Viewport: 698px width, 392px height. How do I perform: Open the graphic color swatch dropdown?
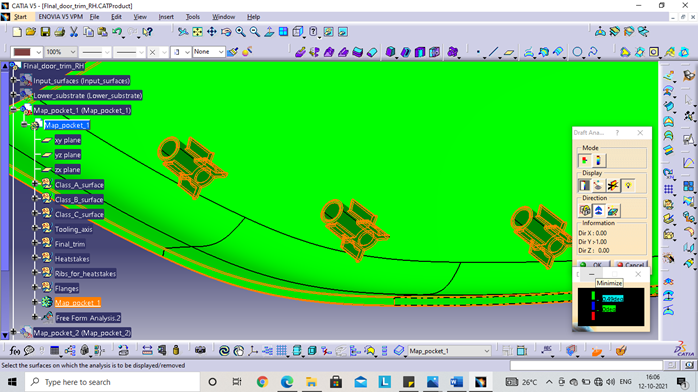point(27,52)
